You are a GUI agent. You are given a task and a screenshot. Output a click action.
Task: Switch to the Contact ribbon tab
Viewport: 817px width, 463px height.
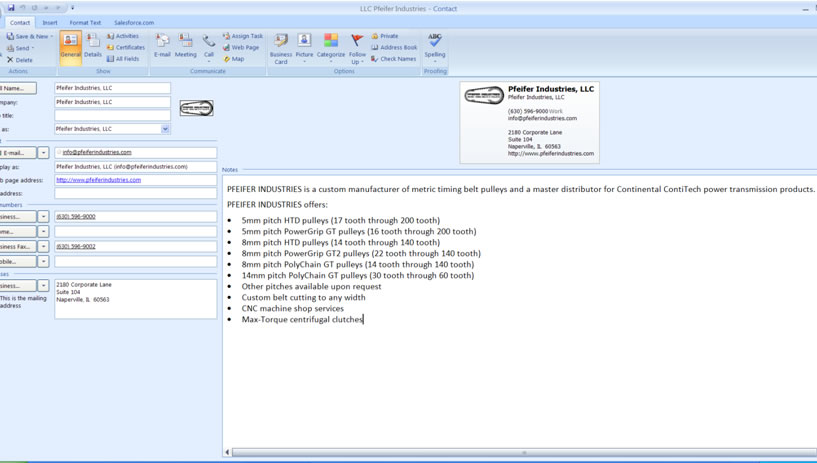(20, 22)
